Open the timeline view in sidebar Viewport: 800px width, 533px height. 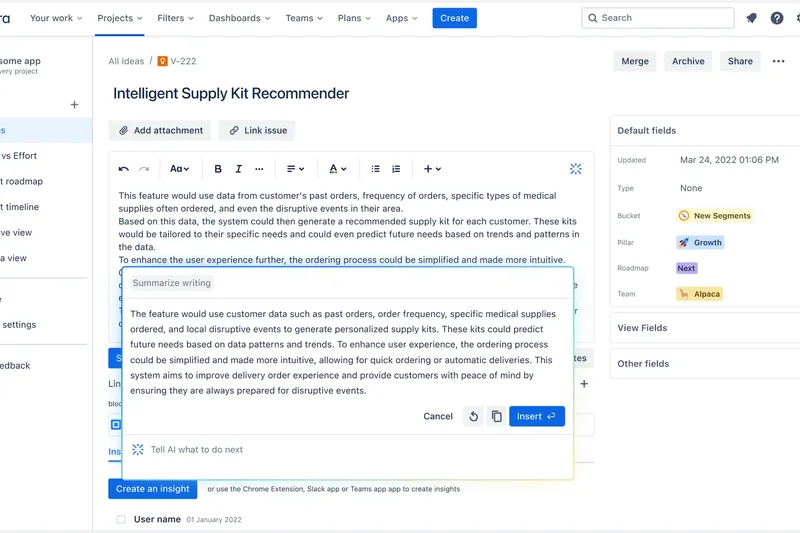(45, 207)
